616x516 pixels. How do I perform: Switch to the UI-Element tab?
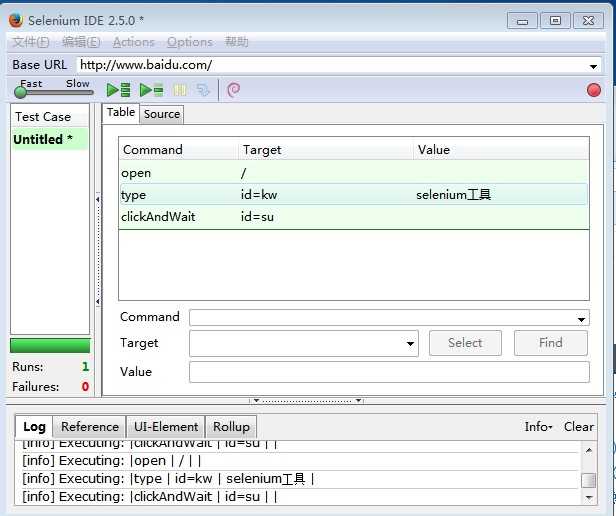166,427
